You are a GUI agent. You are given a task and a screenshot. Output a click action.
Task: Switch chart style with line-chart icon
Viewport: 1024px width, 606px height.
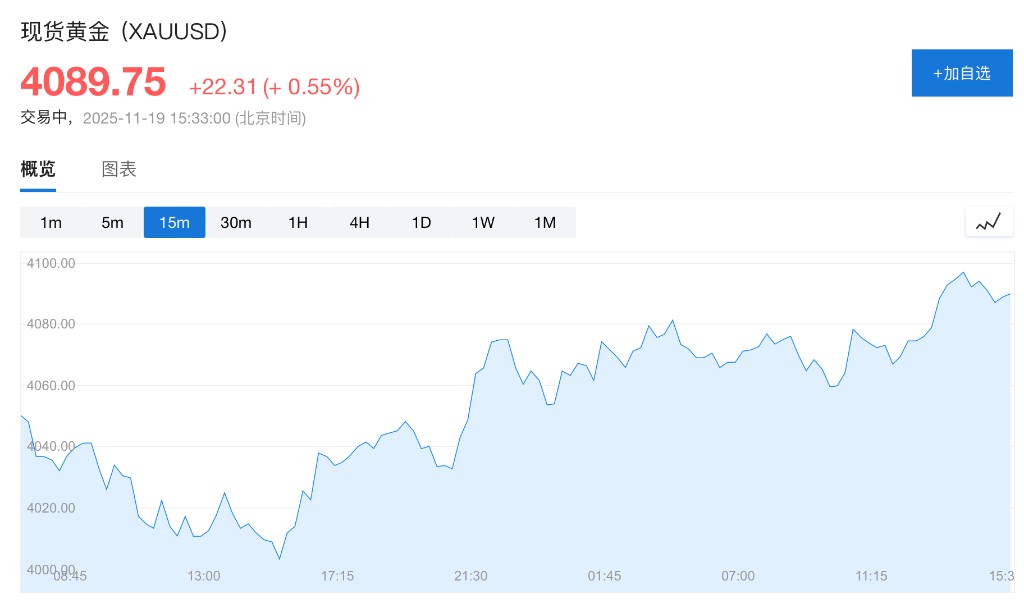[988, 222]
